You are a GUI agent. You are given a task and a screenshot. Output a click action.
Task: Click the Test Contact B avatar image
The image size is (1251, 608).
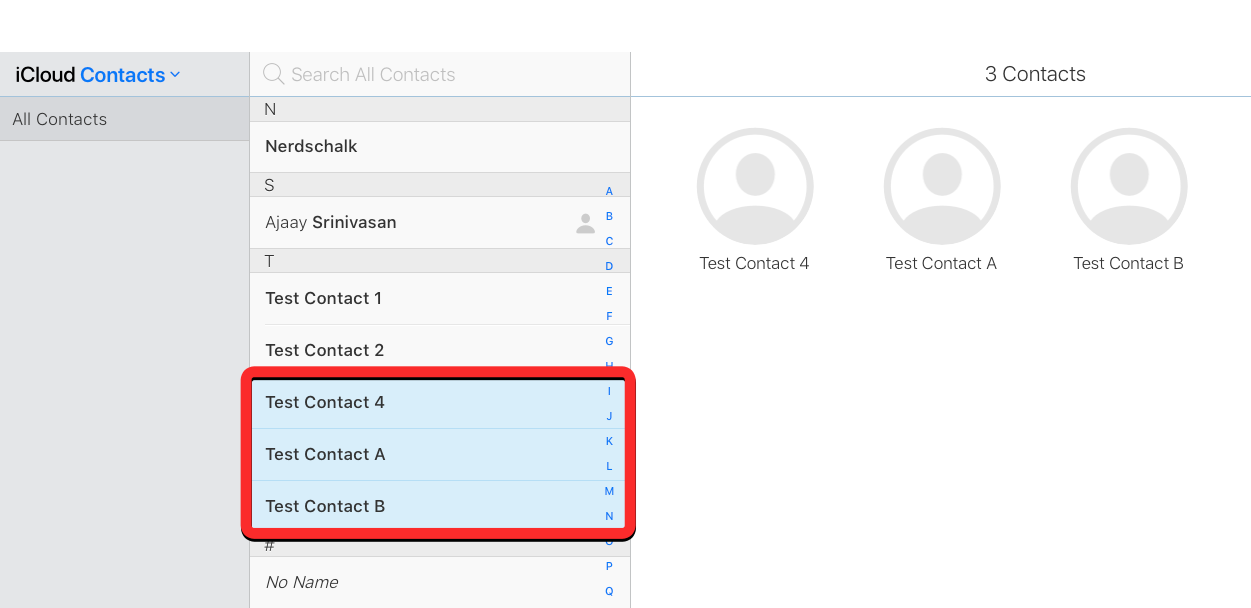coord(1129,186)
